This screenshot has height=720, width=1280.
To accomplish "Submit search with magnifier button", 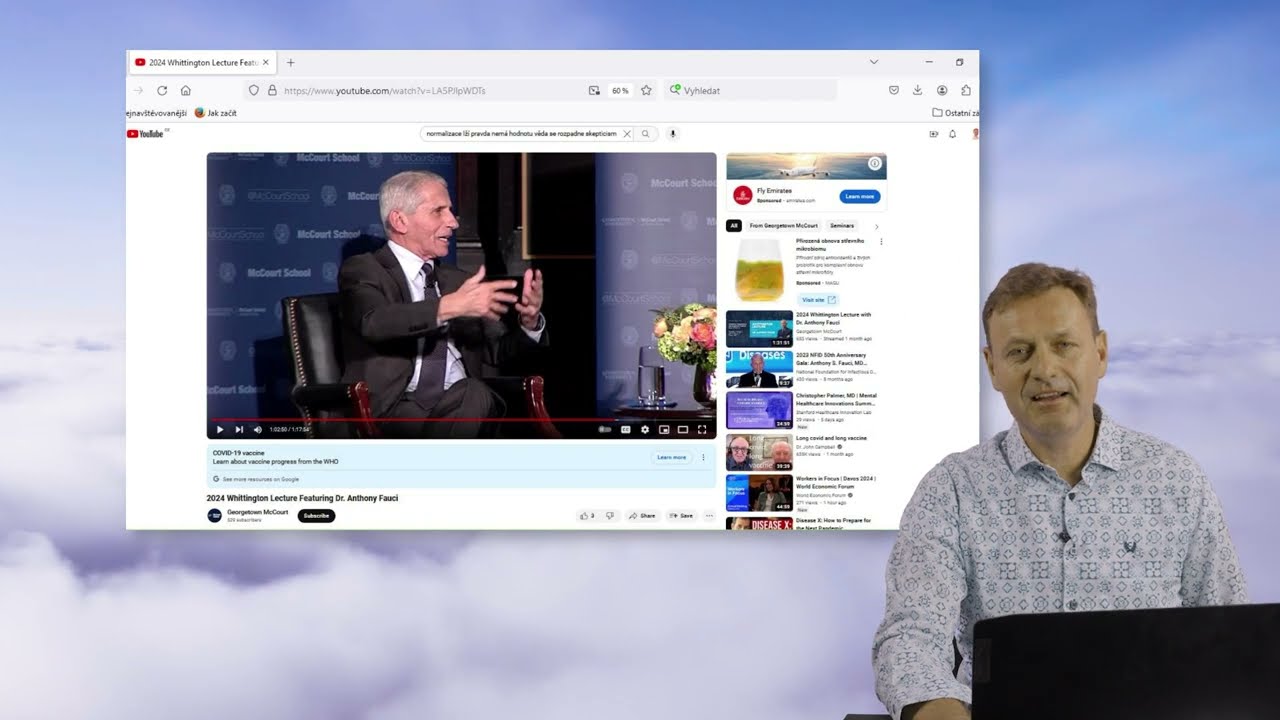I will click(646, 133).
